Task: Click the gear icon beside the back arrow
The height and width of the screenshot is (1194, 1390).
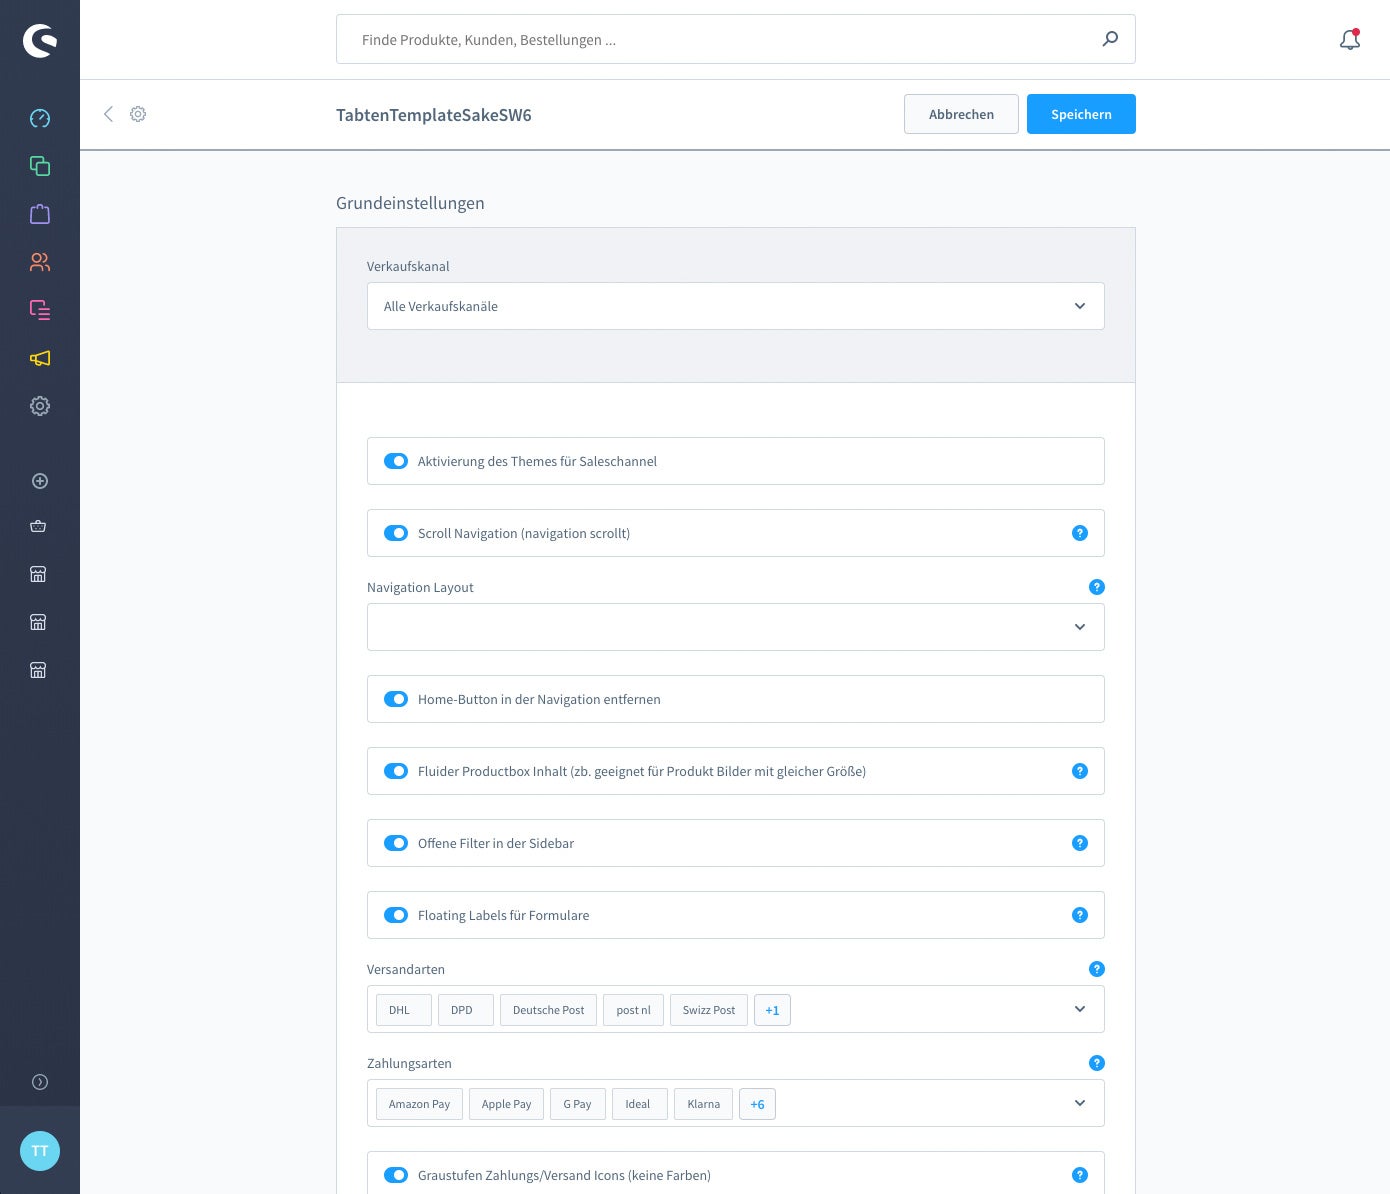Action: (138, 114)
